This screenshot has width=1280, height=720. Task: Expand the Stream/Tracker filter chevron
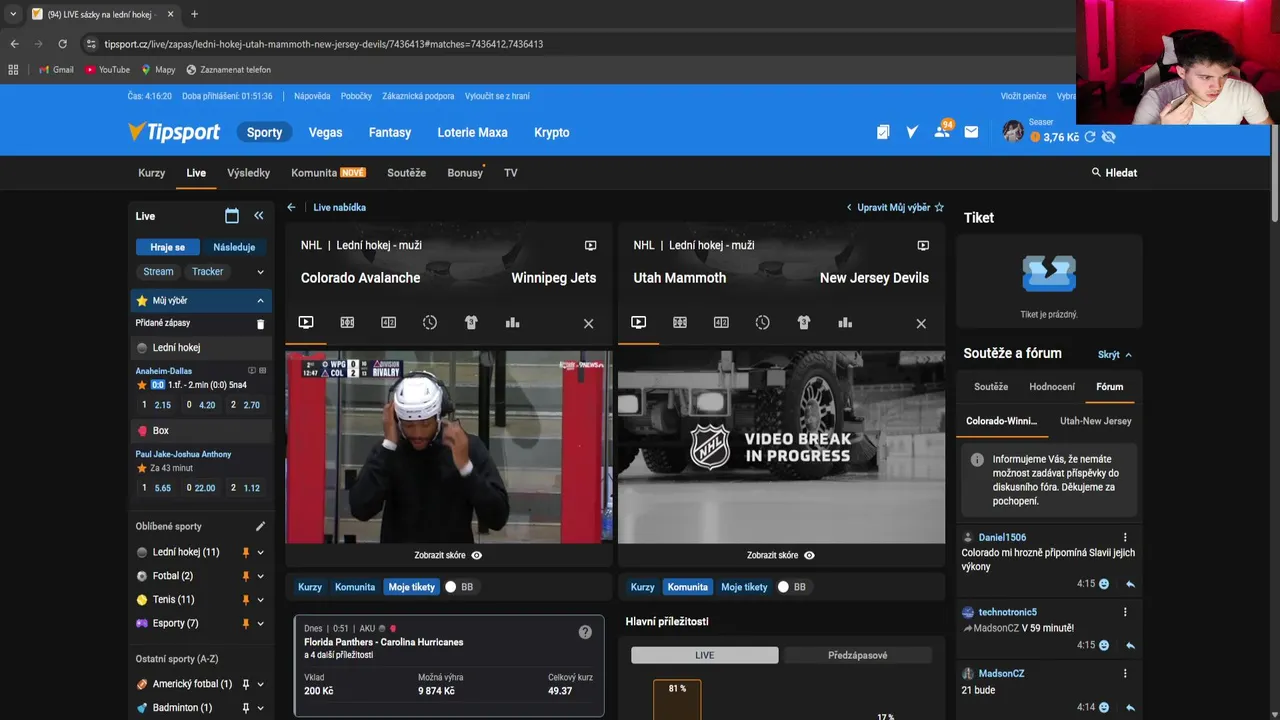pyautogui.click(x=260, y=272)
